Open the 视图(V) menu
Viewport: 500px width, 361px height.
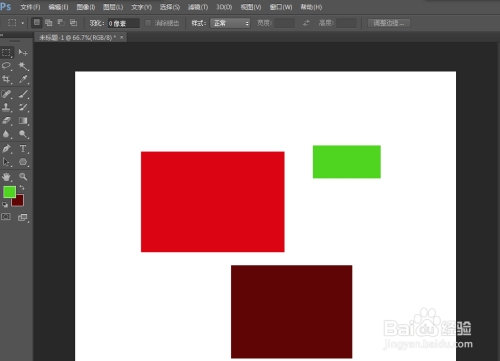click(251, 7)
